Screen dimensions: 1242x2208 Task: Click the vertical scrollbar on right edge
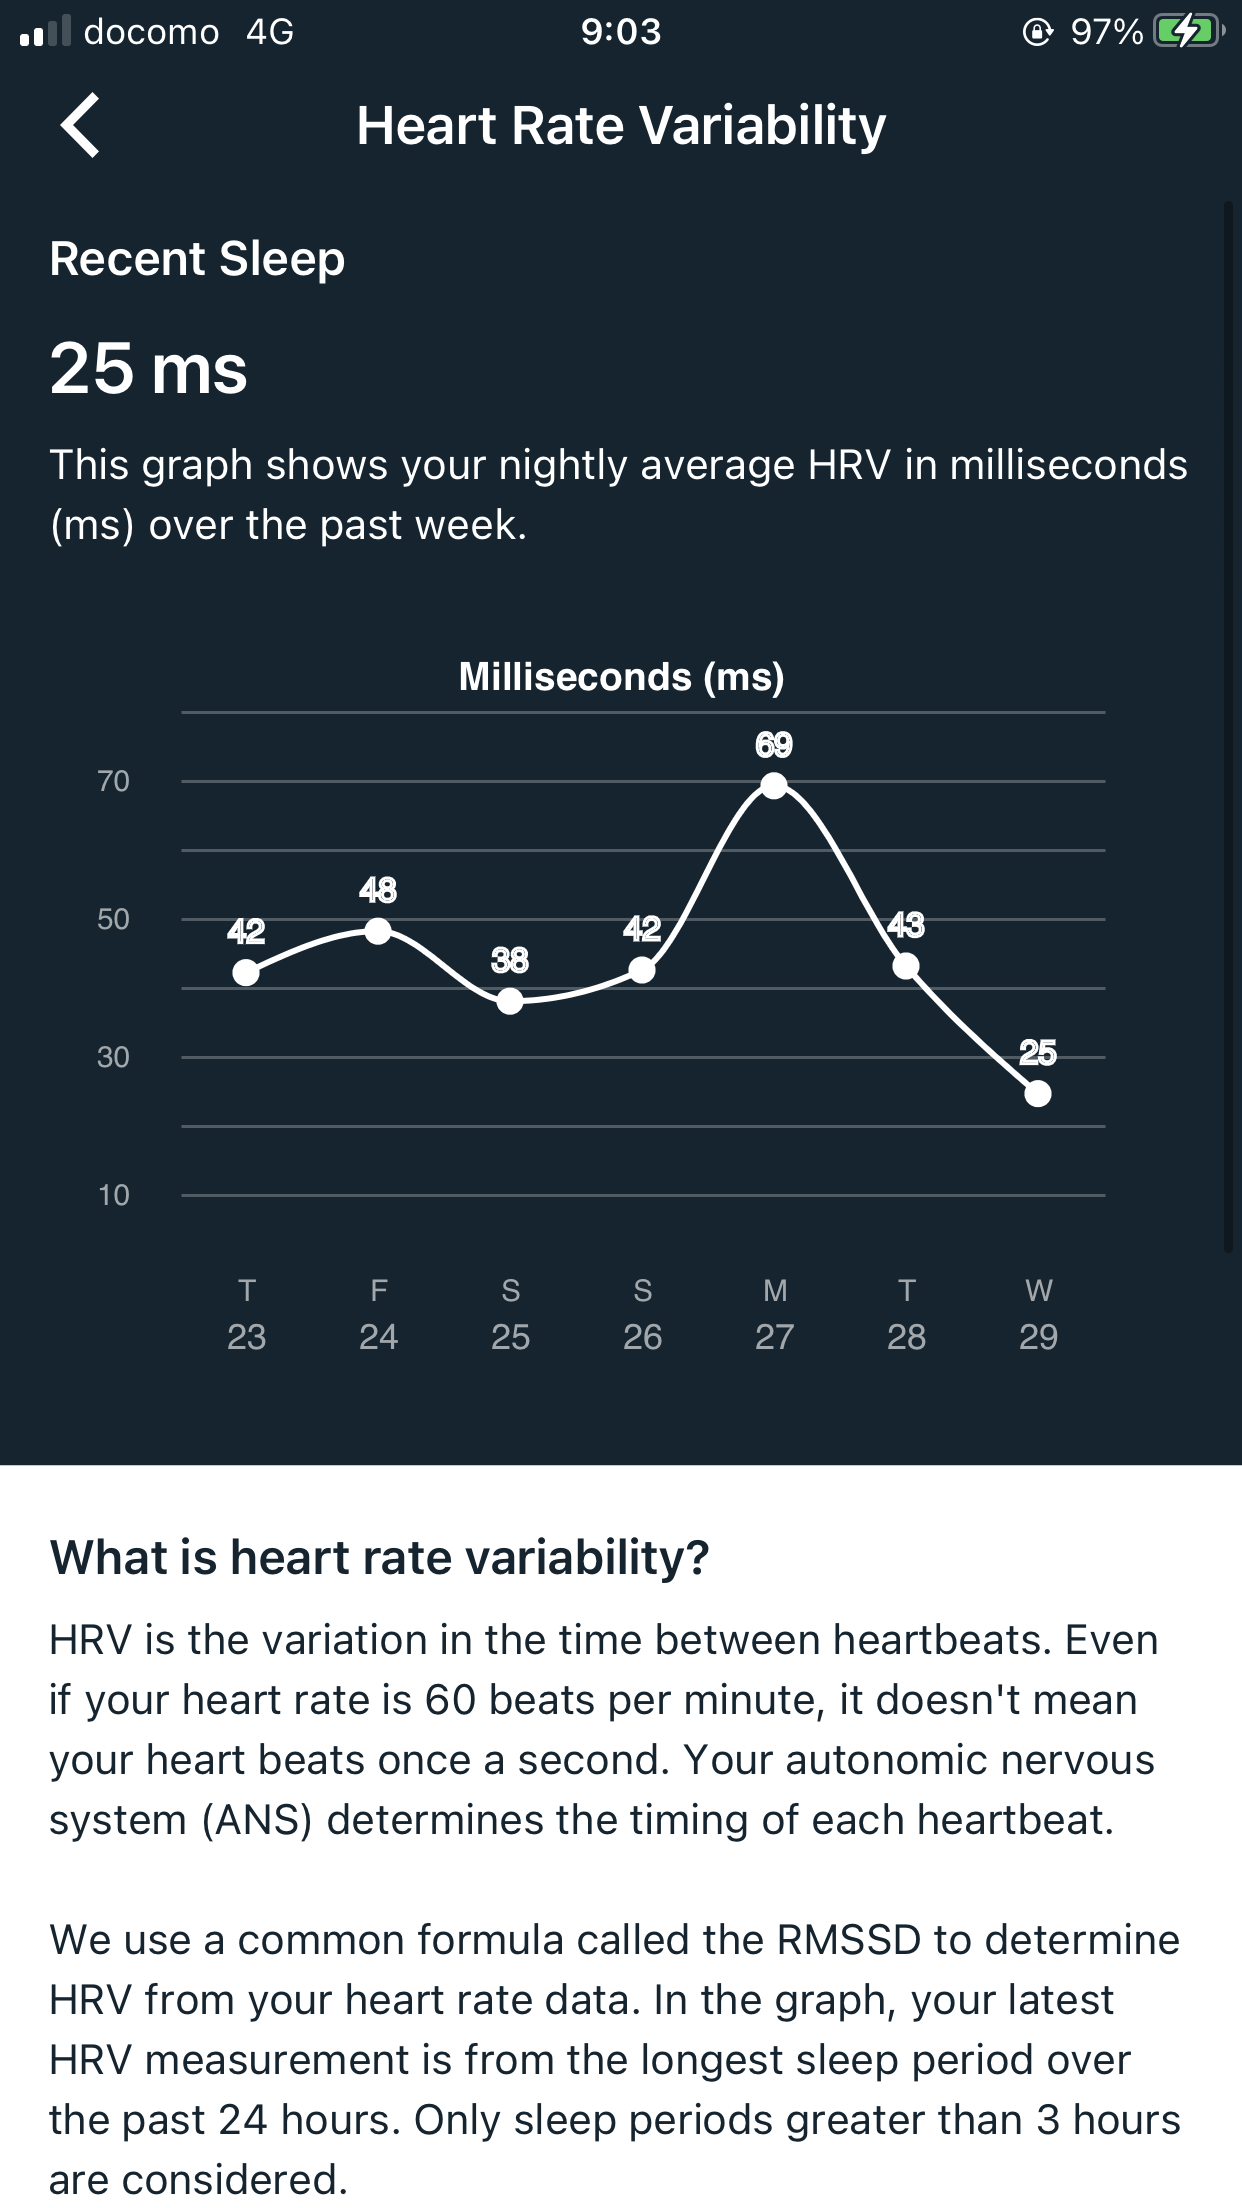pyautogui.click(x=1229, y=726)
